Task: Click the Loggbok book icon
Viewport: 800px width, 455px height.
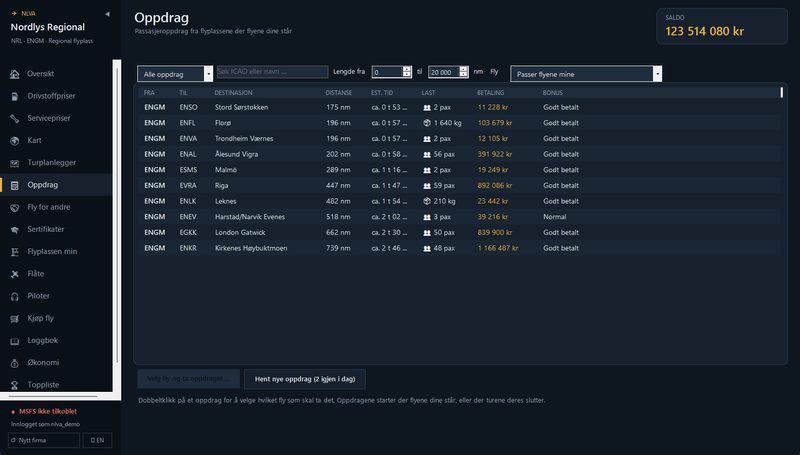Action: (15, 341)
